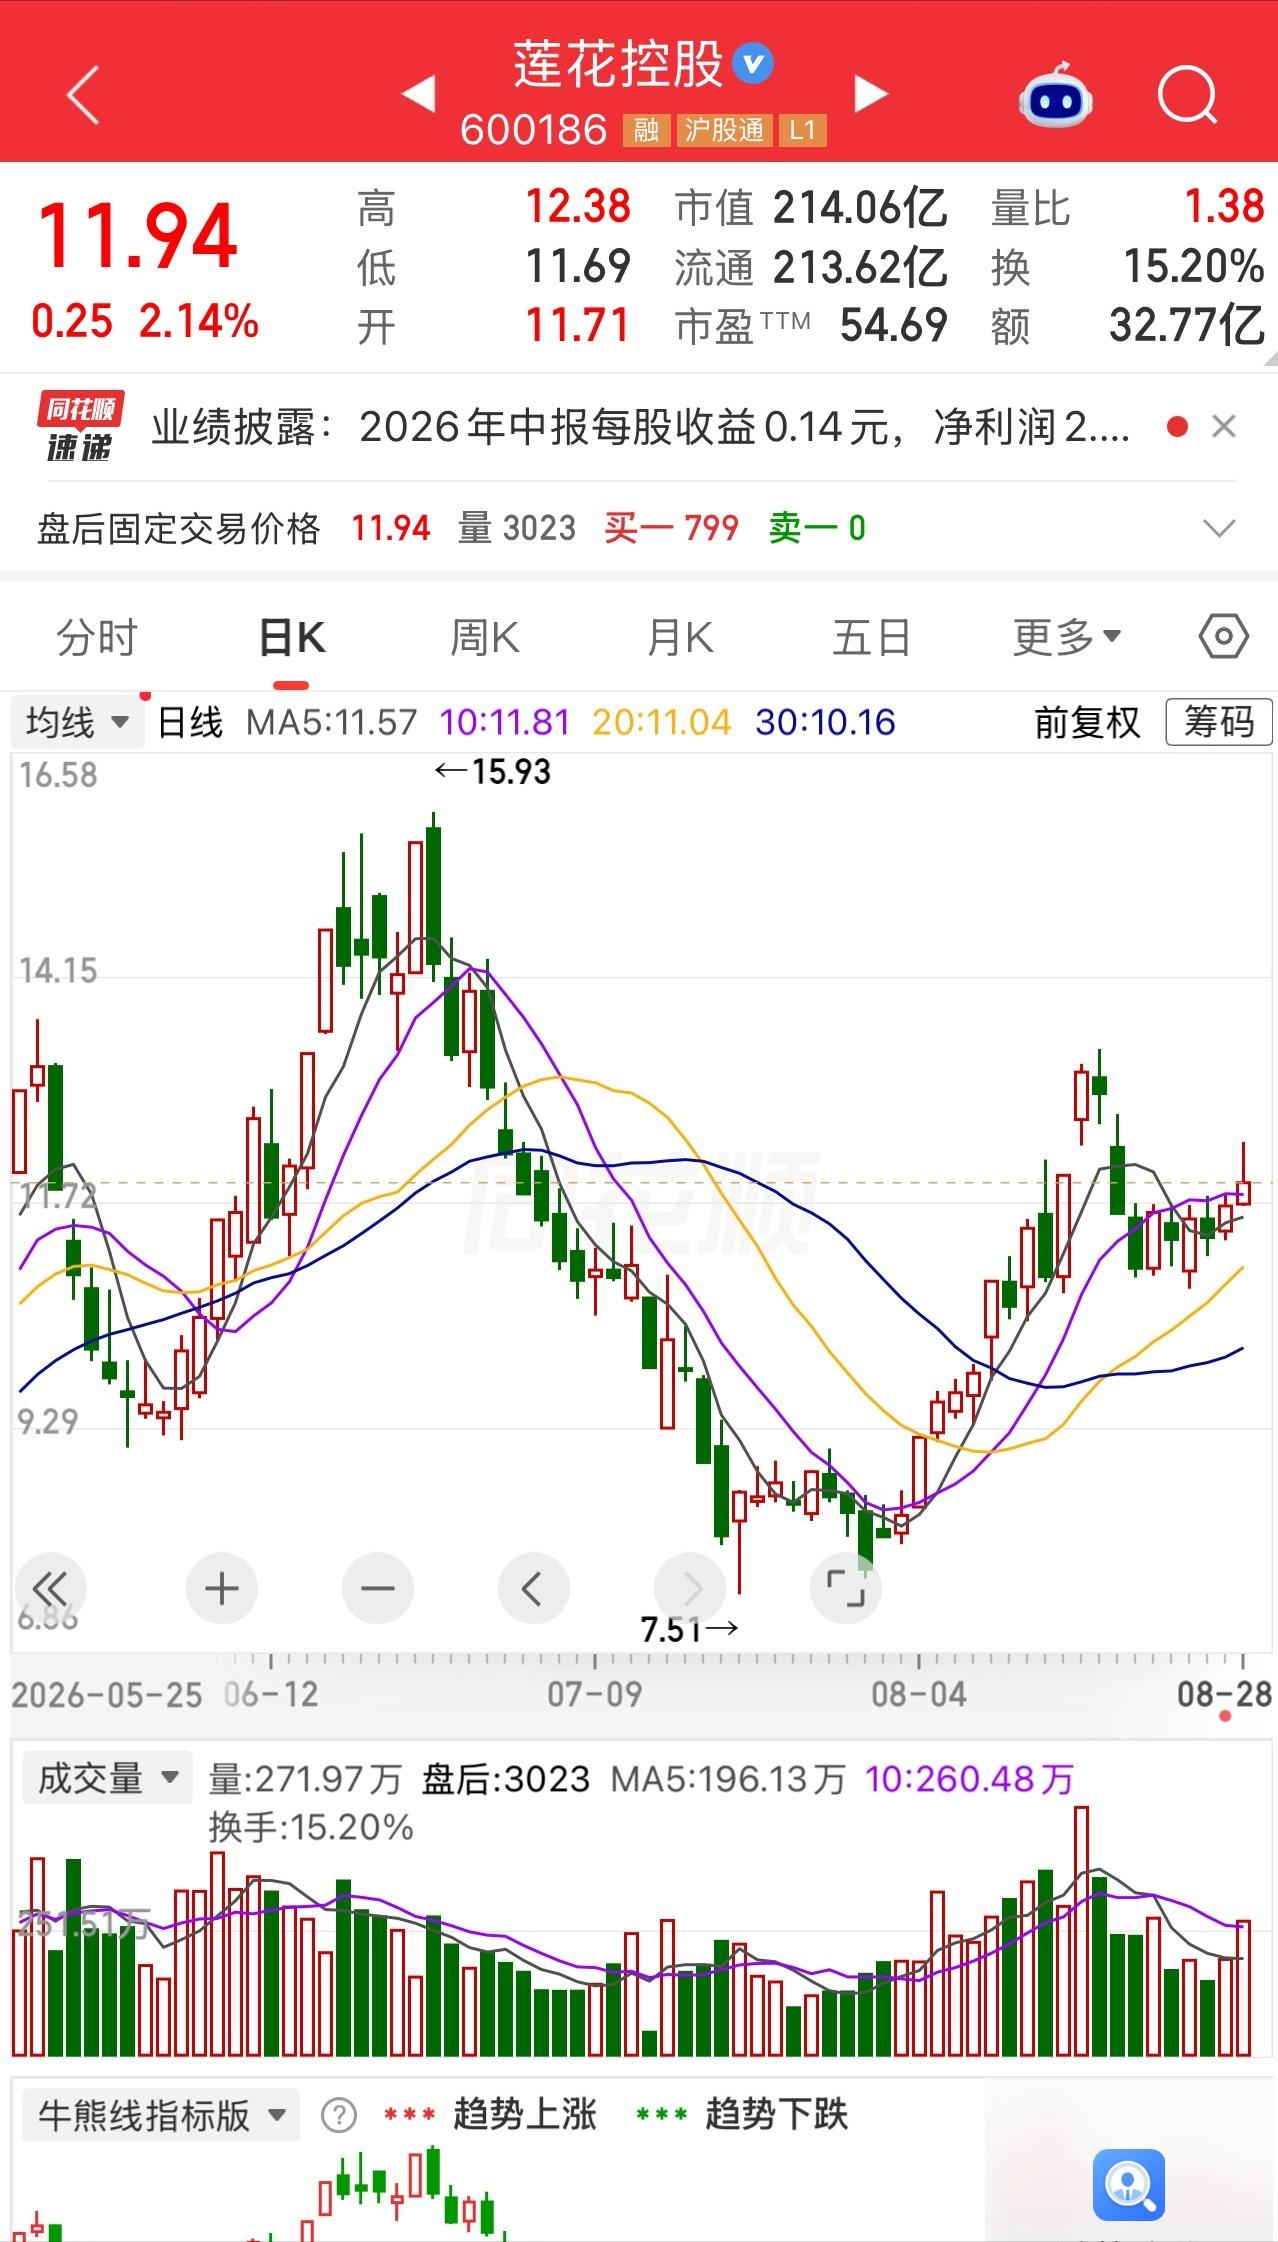Image resolution: width=1278 pixels, height=2242 pixels.
Task: Tap the back arrow in the header
Action: tap(83, 95)
